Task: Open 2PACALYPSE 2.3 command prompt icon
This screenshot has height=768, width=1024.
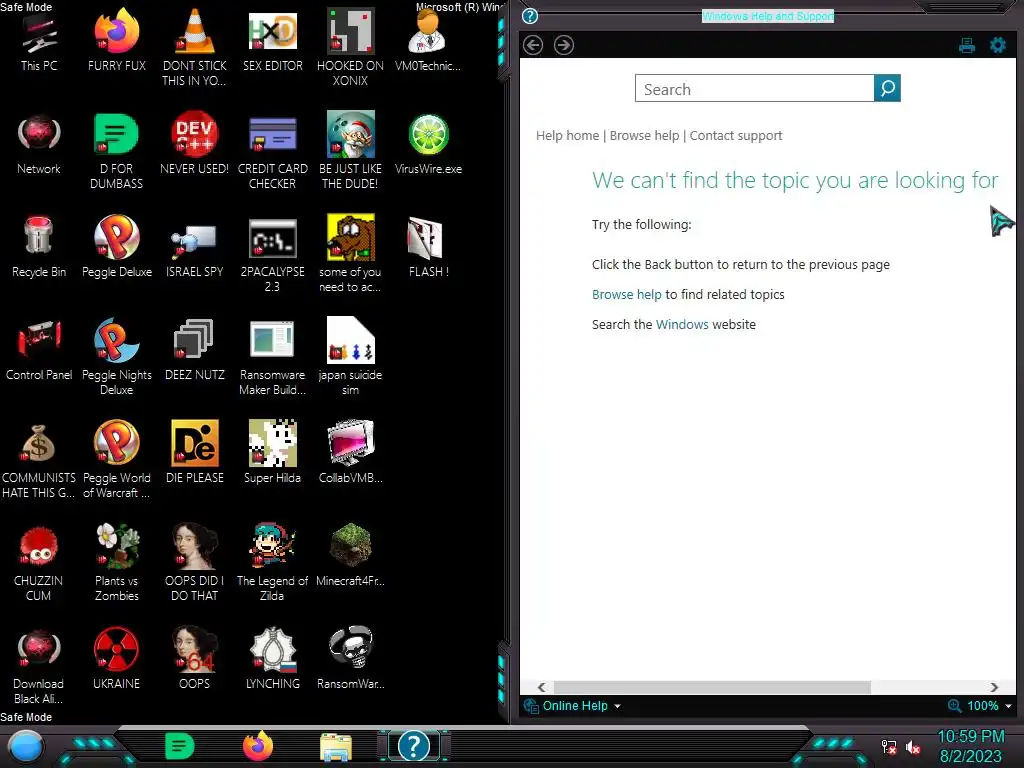Action: 272,254
